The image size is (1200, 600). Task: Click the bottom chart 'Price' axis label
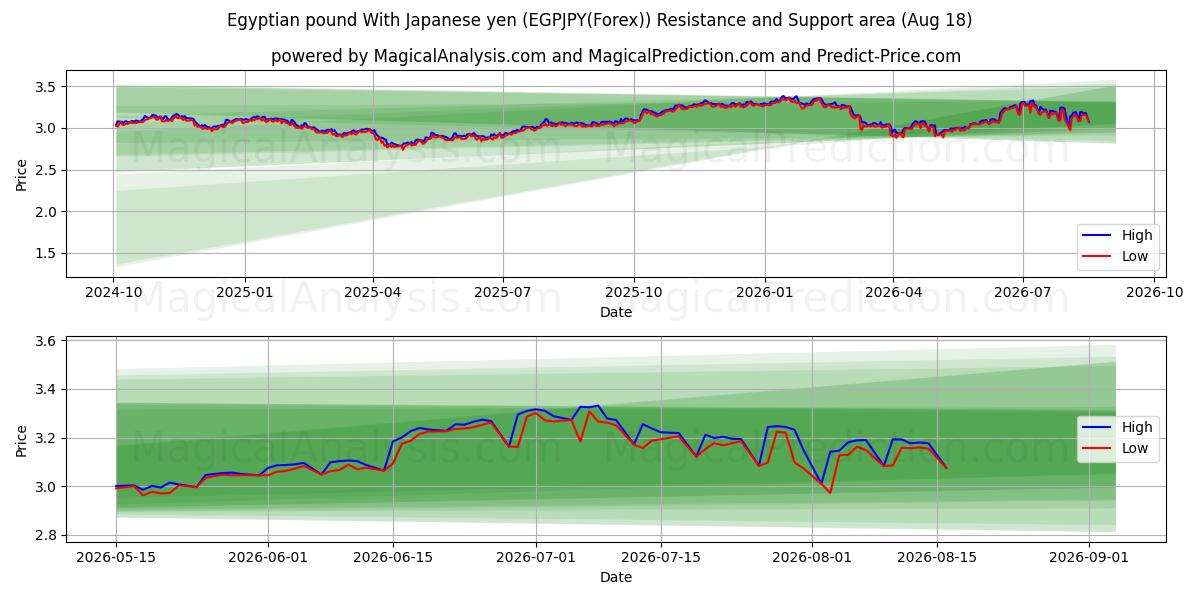point(22,439)
